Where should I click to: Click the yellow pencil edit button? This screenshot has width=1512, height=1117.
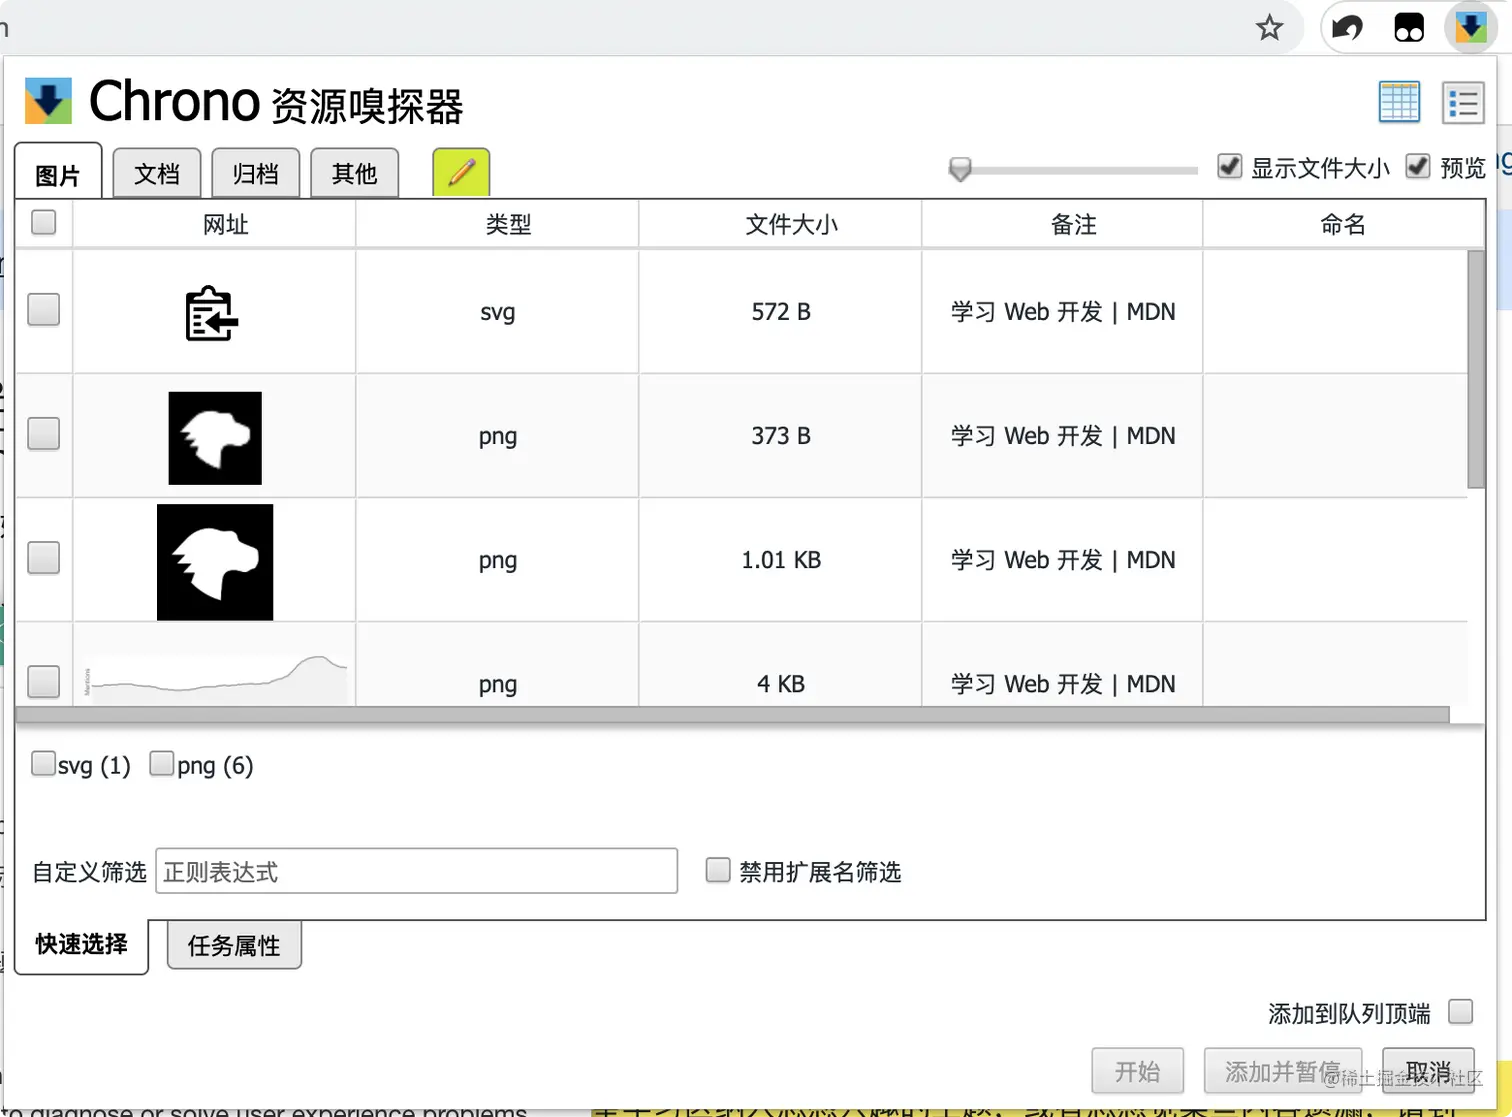[x=461, y=172]
